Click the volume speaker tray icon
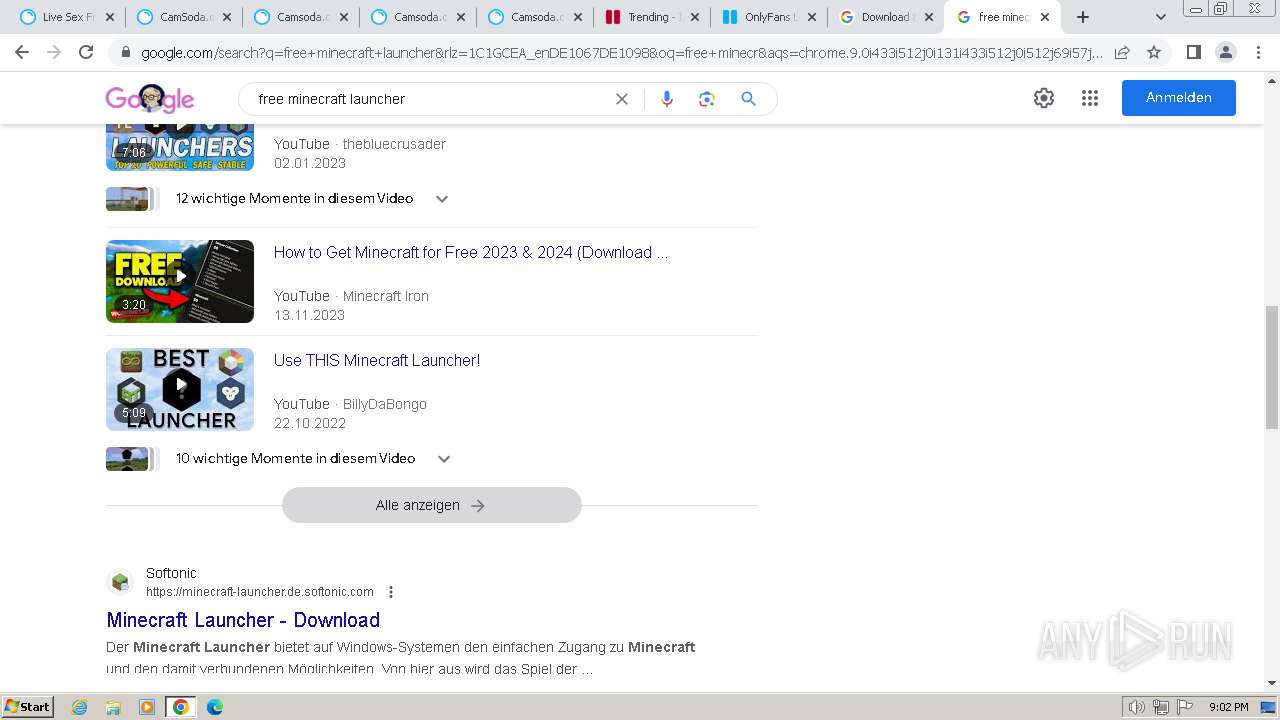Screen dimensions: 1280x720 (x=1136, y=707)
